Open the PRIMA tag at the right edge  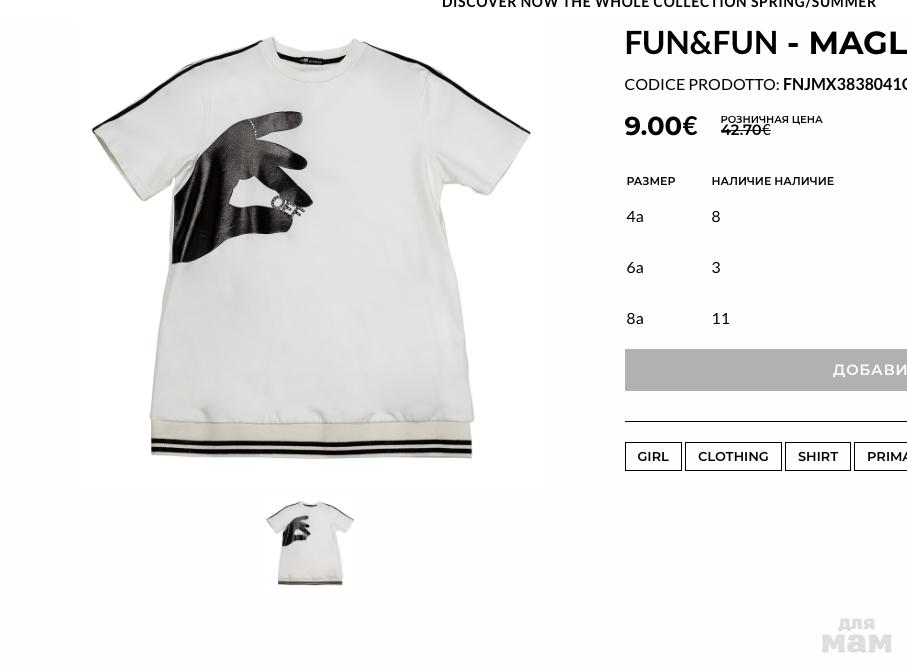(x=880, y=456)
